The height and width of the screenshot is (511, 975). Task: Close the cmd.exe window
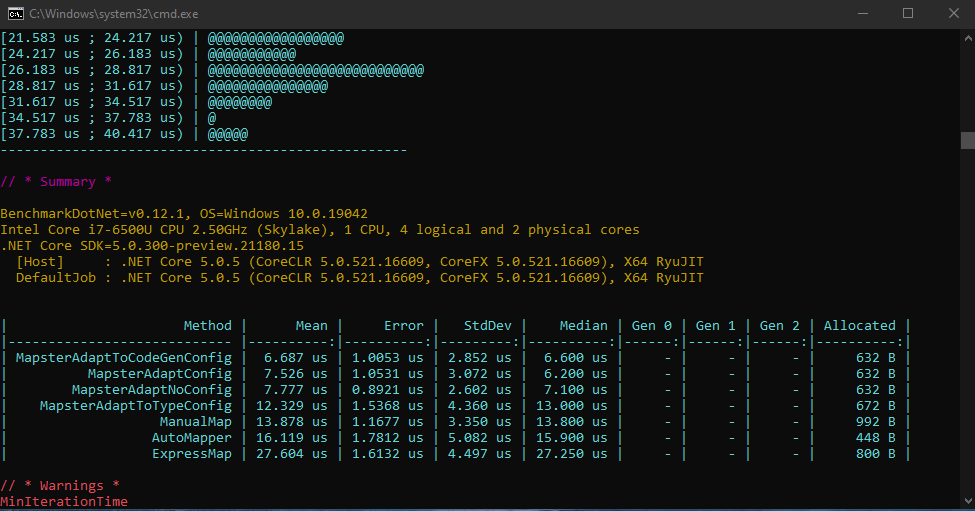click(x=953, y=14)
